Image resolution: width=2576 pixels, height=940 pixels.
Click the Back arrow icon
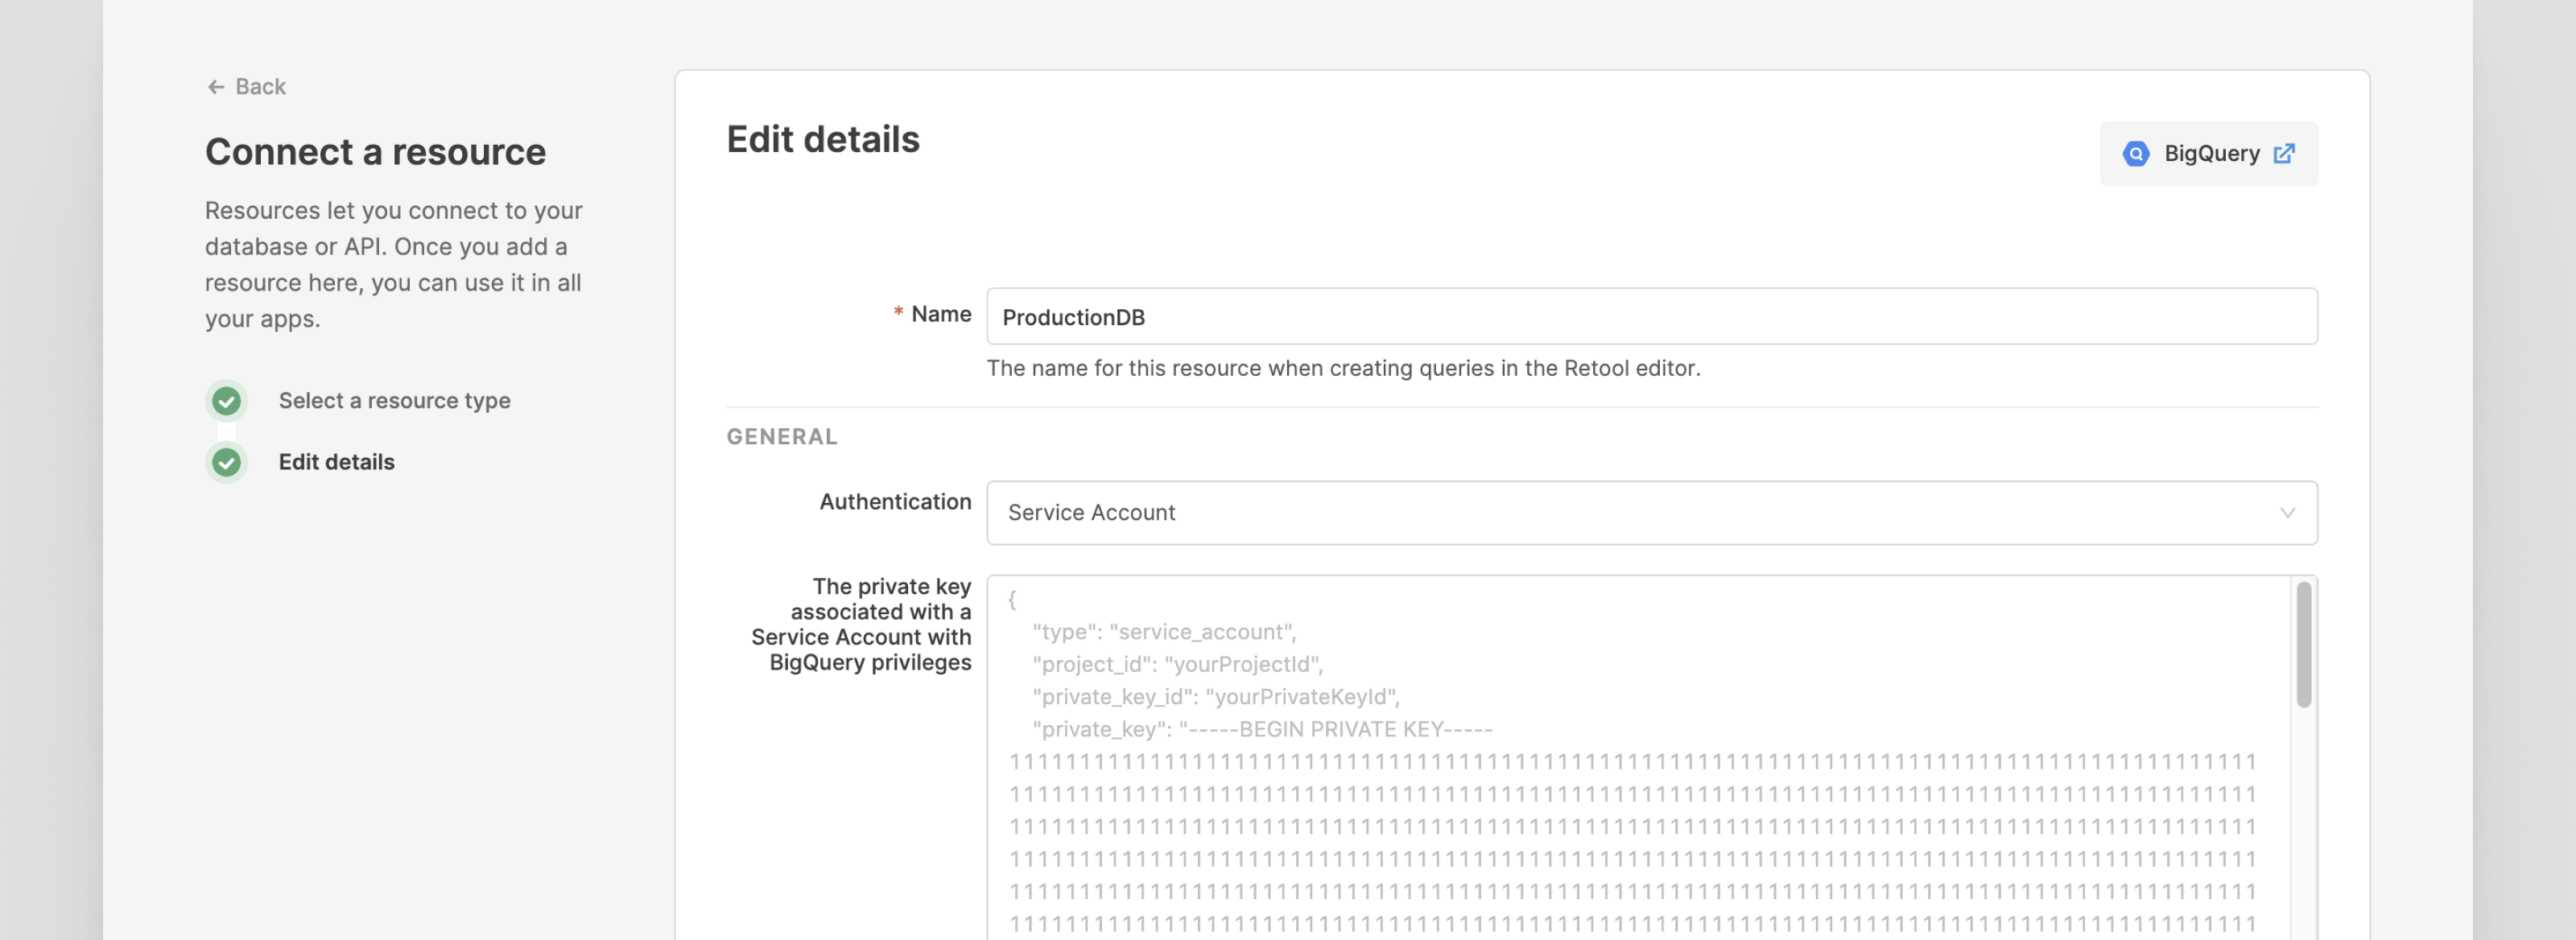(x=215, y=87)
